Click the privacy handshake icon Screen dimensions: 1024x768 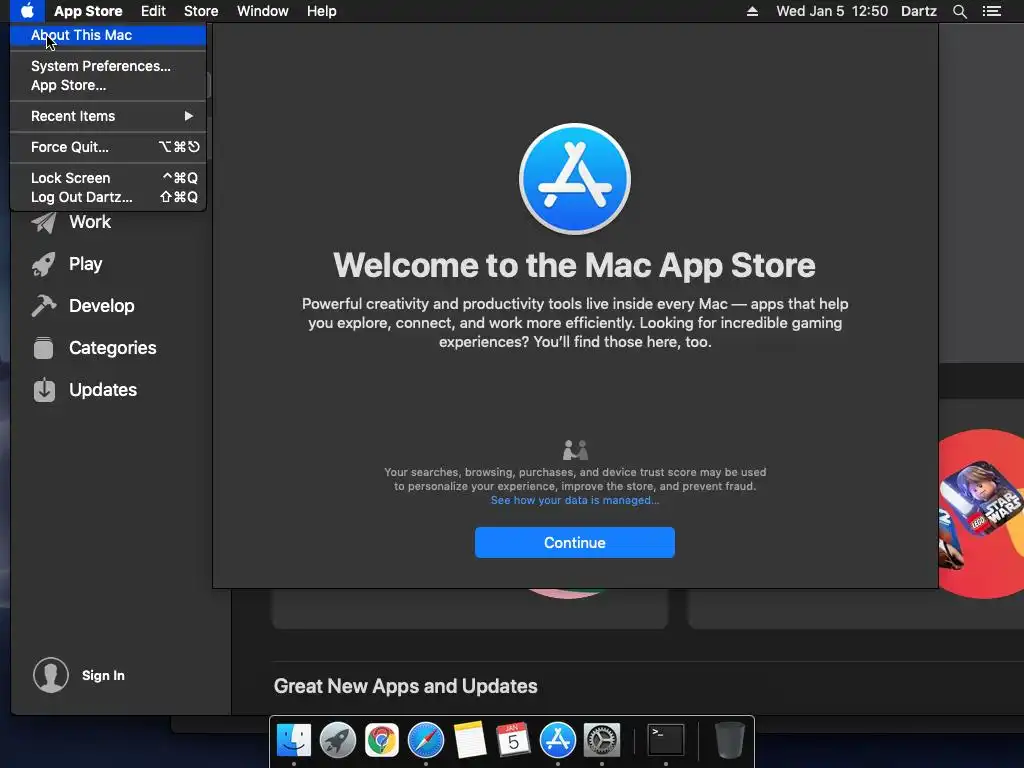click(575, 450)
